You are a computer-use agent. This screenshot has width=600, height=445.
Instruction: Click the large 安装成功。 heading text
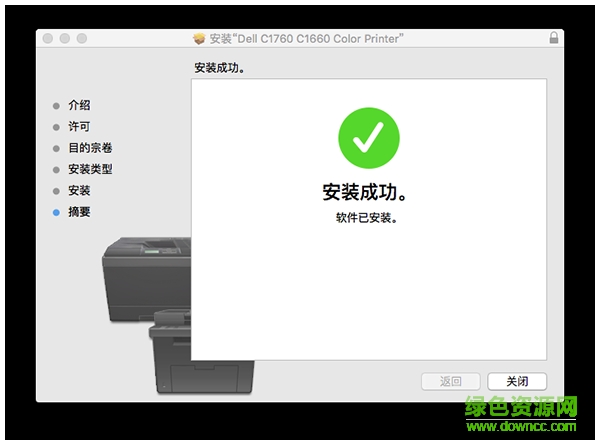pos(364,192)
